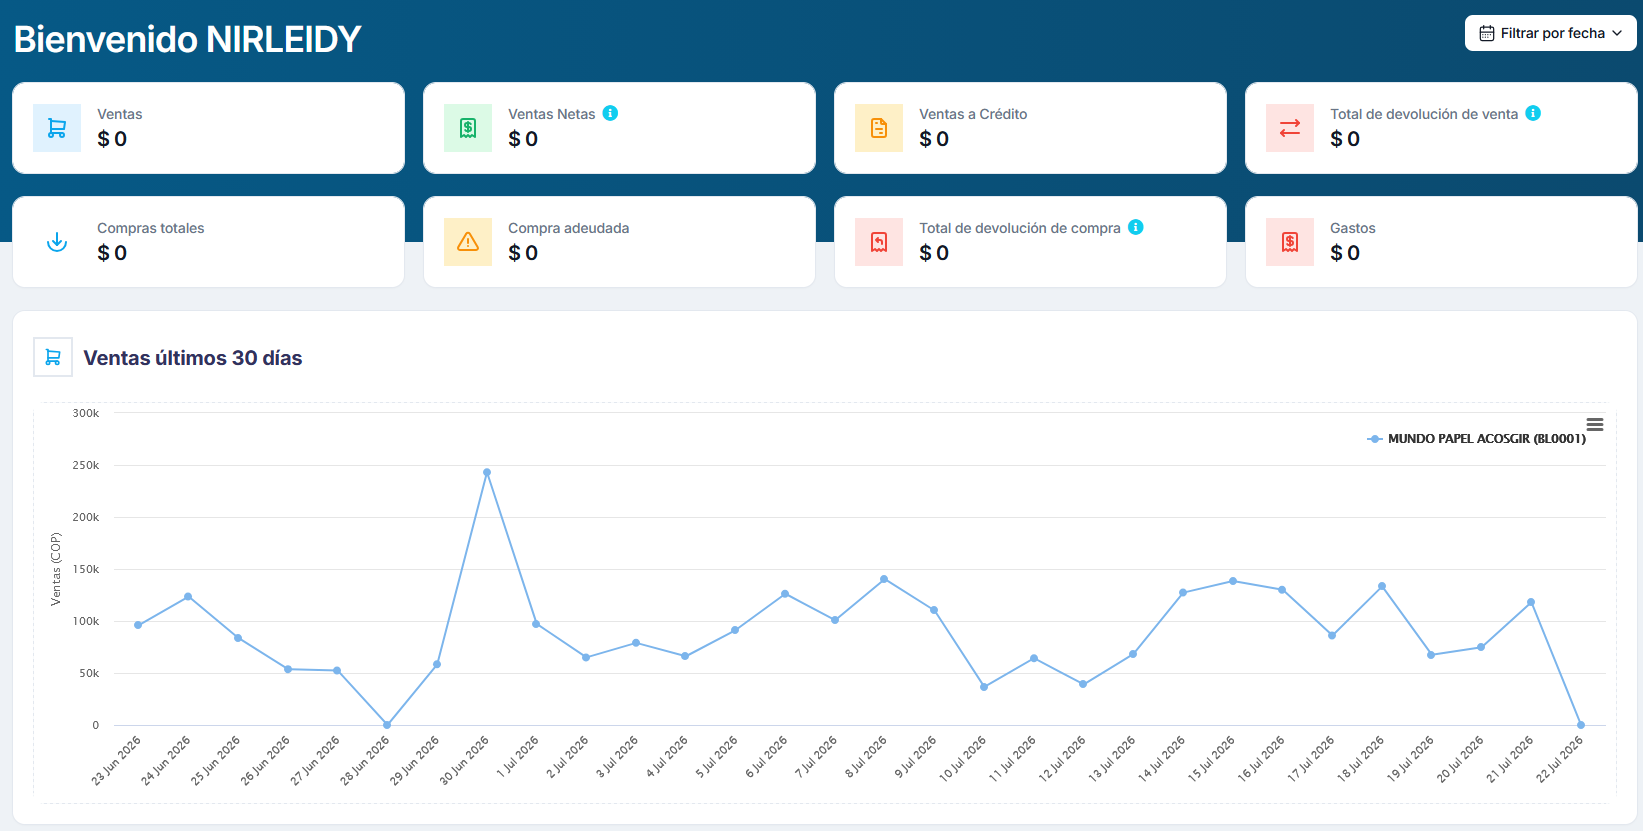Click the 22 Jul 2026 last data point
Image resolution: width=1643 pixels, height=831 pixels.
pos(1581,725)
